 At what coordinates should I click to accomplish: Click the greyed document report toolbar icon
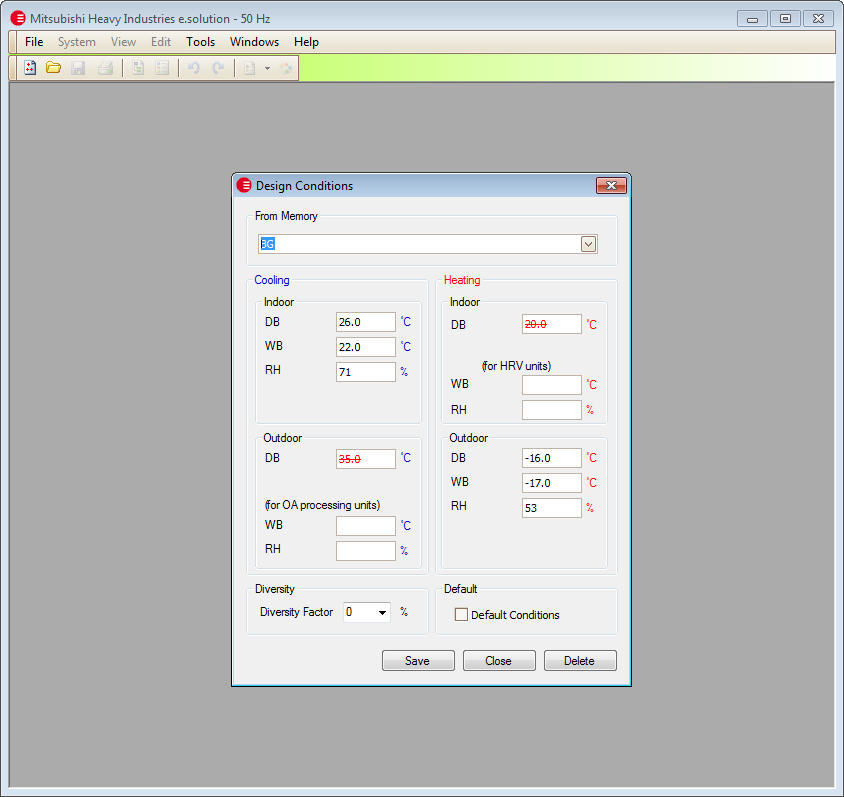(138, 68)
